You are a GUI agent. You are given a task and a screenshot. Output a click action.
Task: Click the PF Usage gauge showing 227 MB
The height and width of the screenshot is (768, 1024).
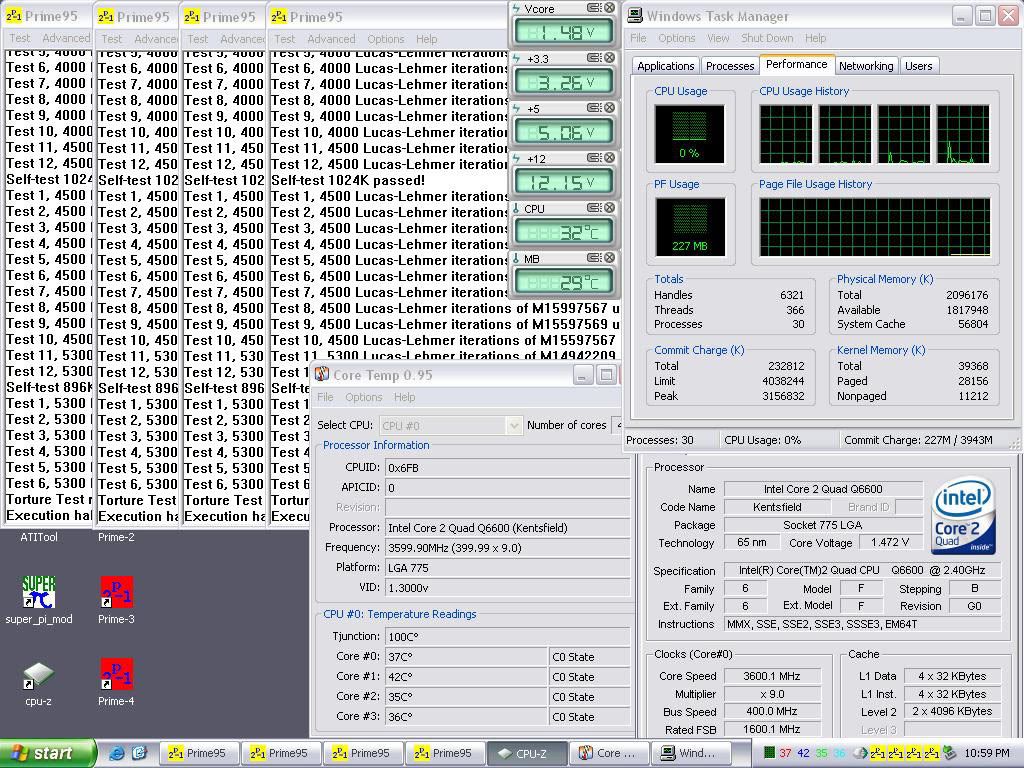689,227
